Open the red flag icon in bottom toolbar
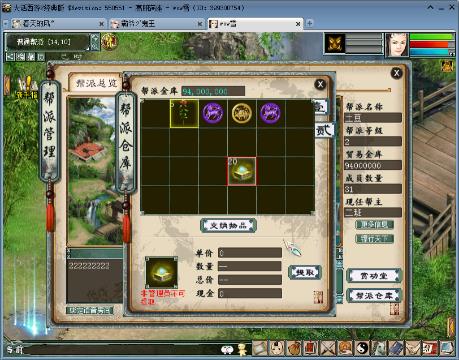The image size is (459, 360). pos(430,348)
